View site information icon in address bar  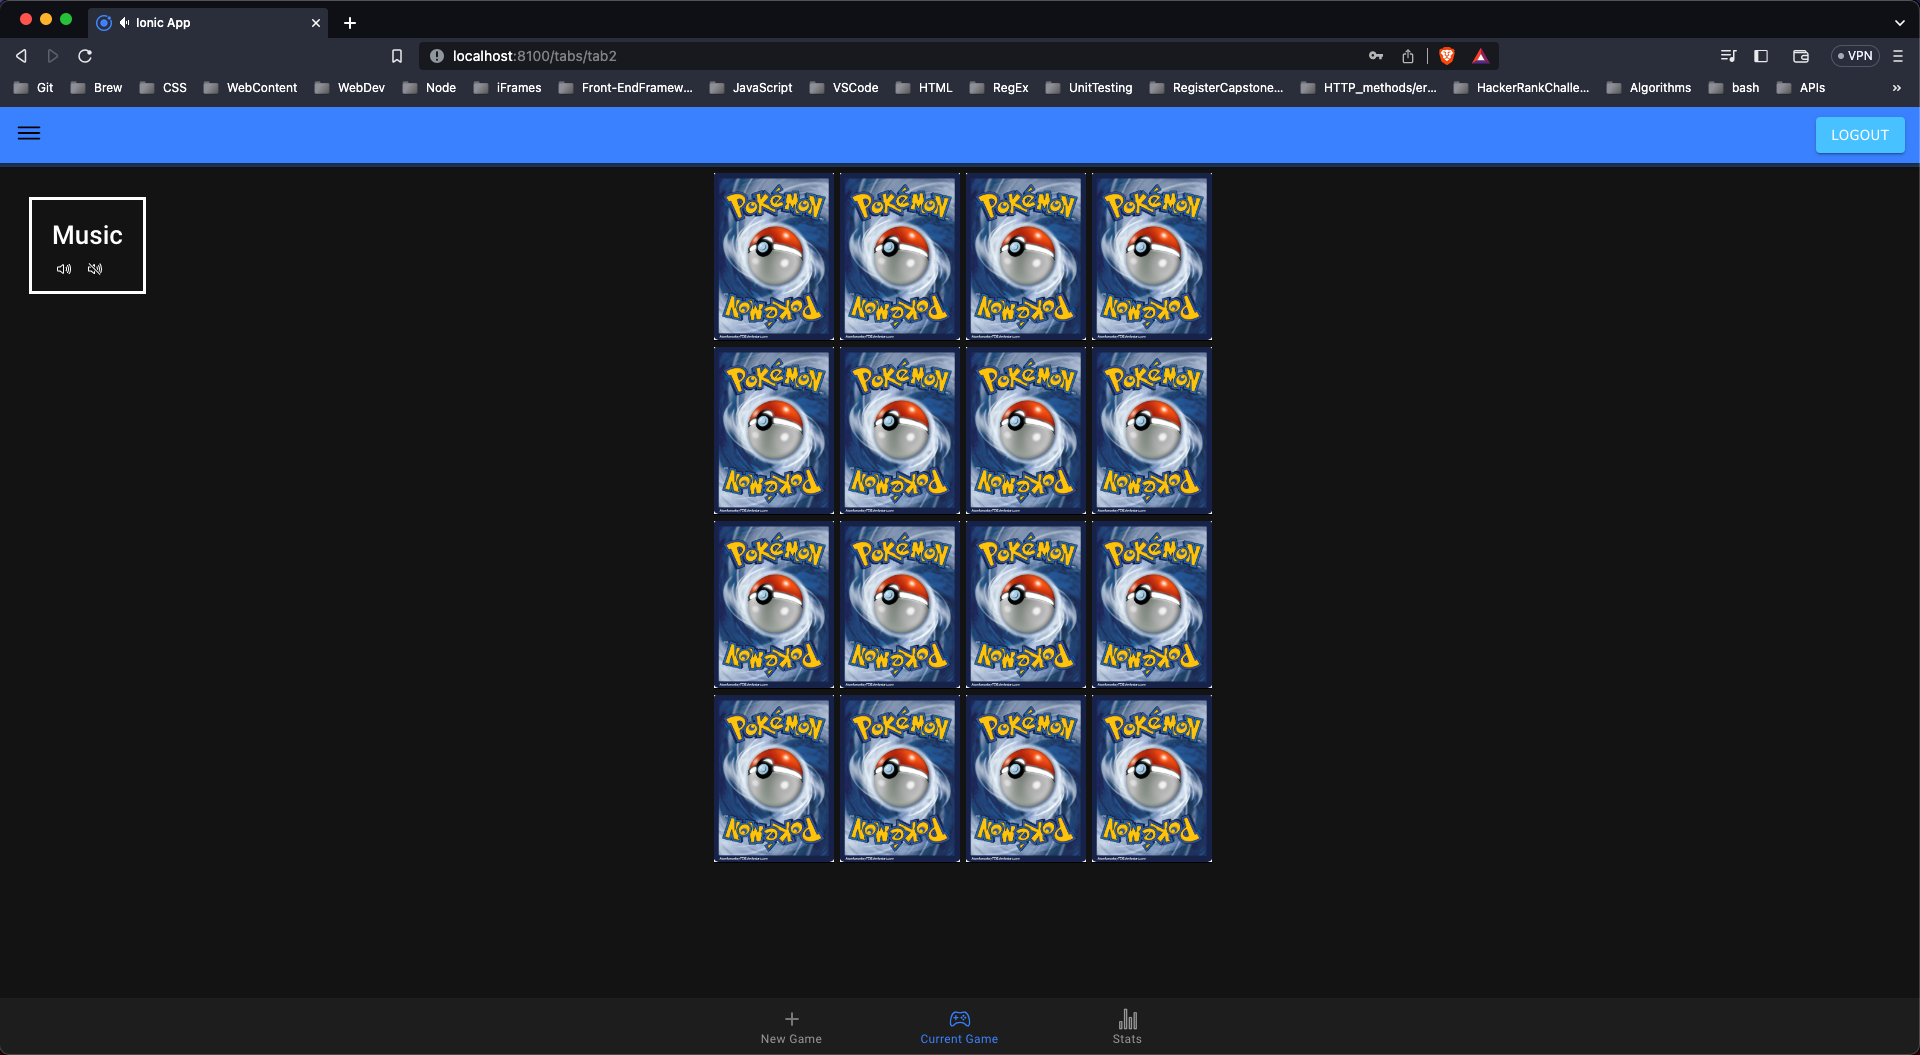click(x=436, y=56)
